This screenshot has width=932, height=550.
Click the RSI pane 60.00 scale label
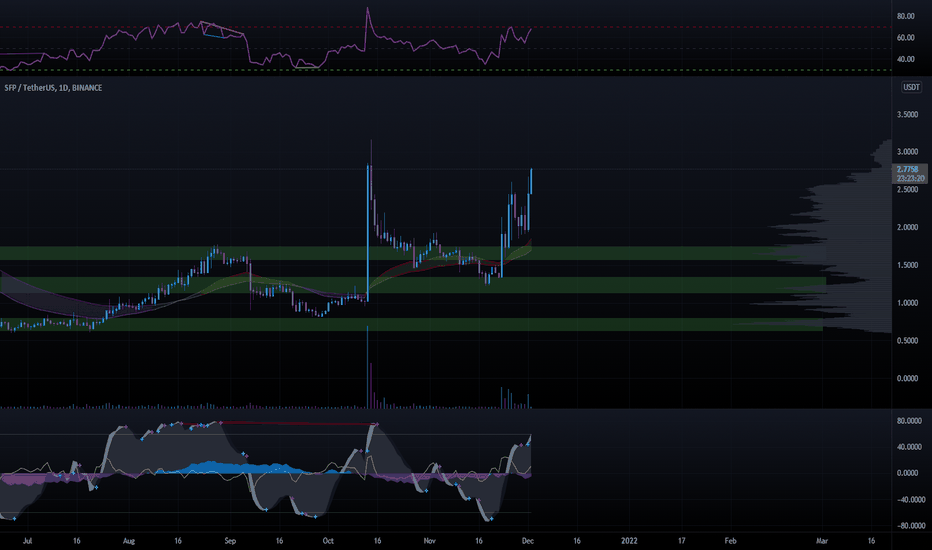click(906, 37)
